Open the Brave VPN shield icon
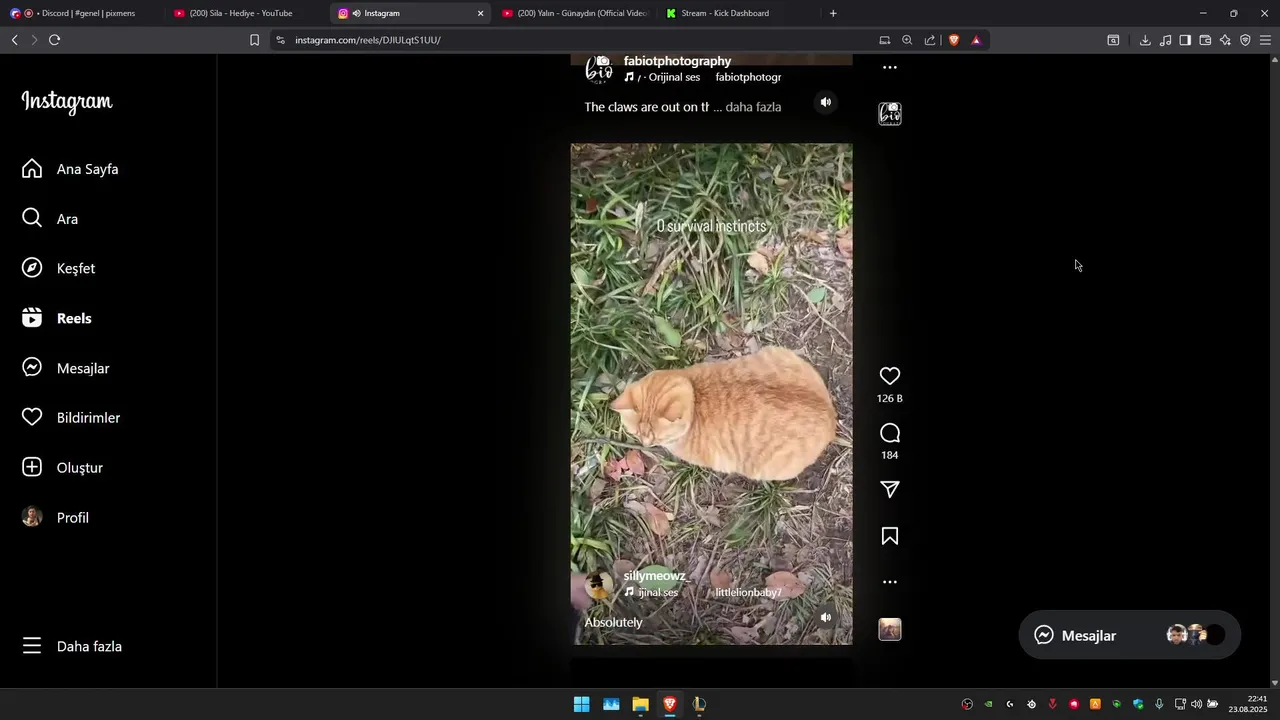Screen dimensions: 1280x720 1245,40
